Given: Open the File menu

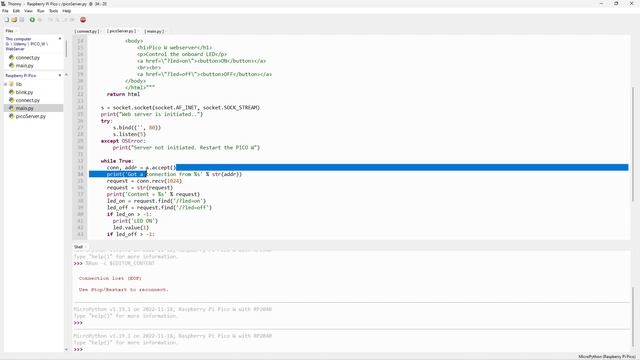Looking at the screenshot, I should point(5,11).
